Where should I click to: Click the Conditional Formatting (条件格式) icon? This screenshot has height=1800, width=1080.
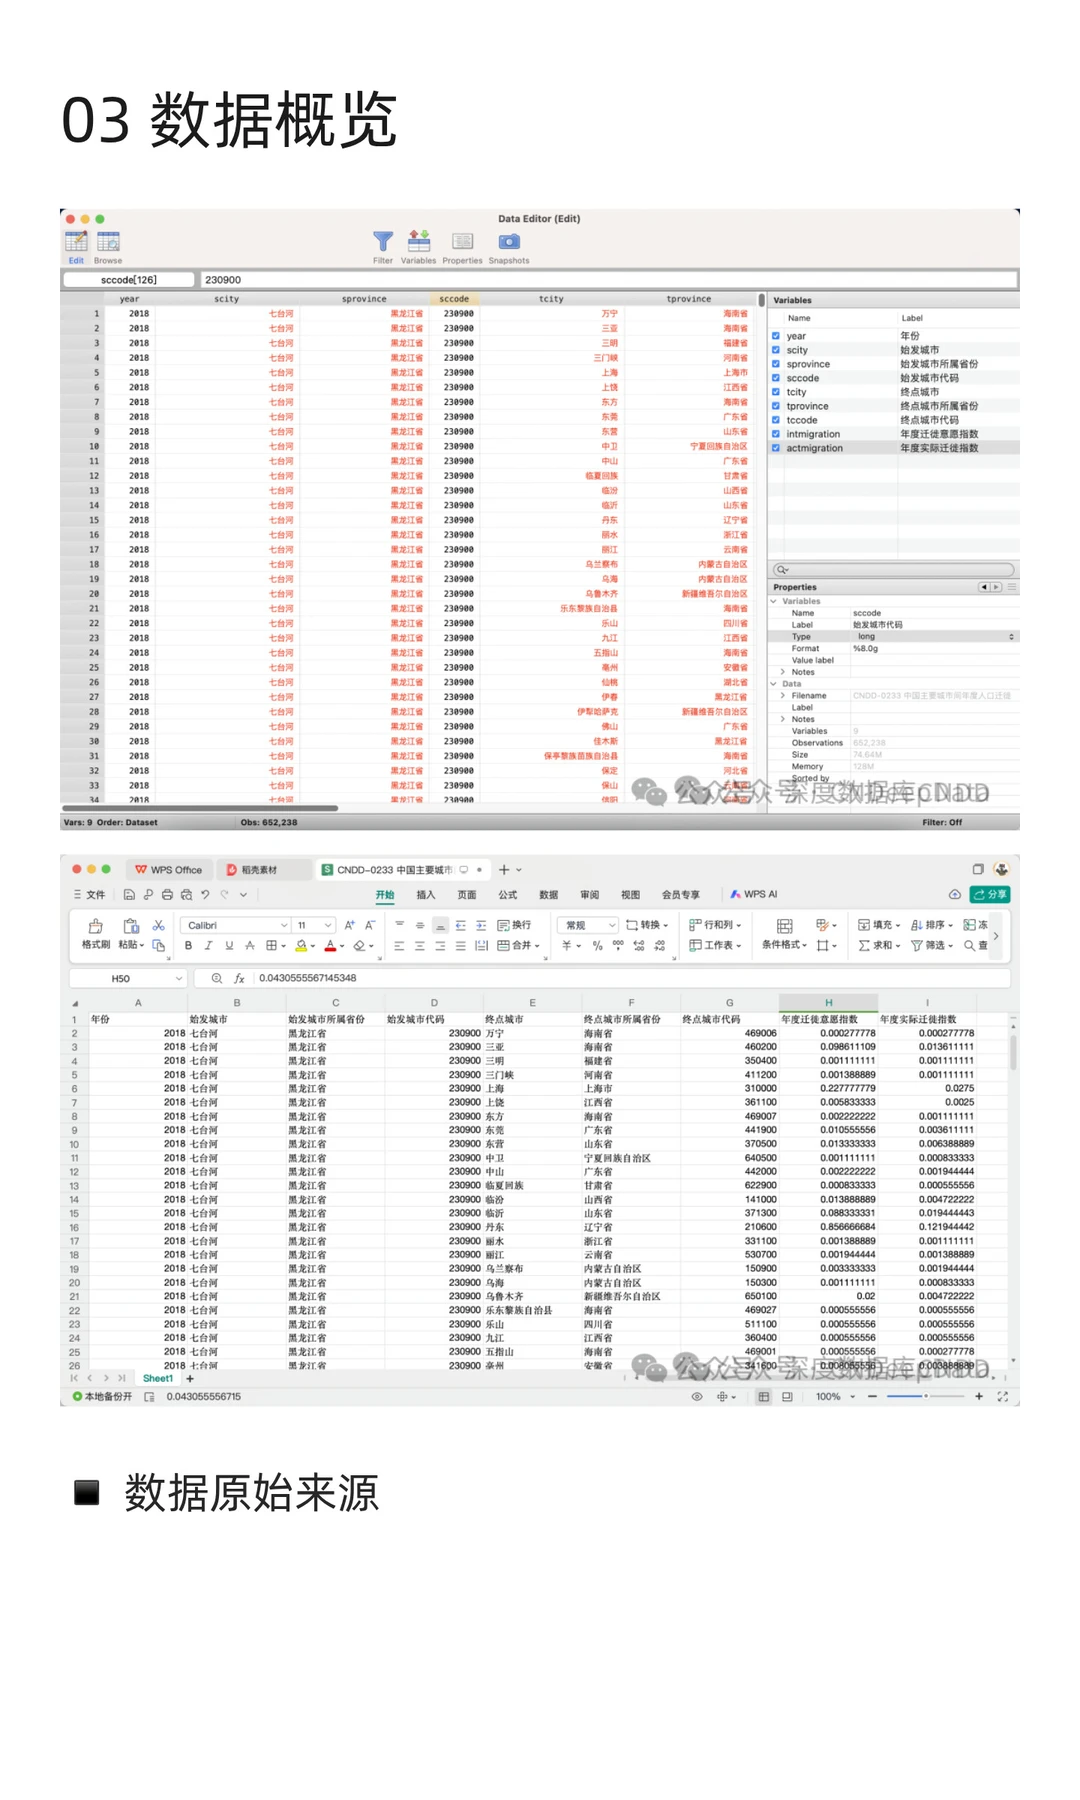pos(784,926)
